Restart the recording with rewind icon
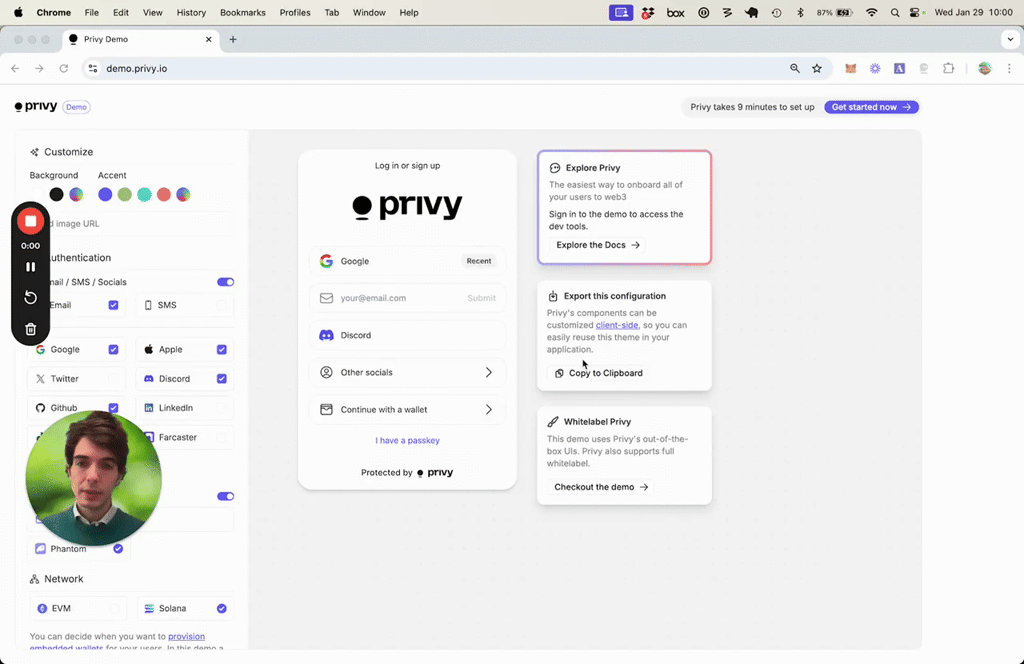The width and height of the screenshot is (1024, 664). tap(30, 298)
